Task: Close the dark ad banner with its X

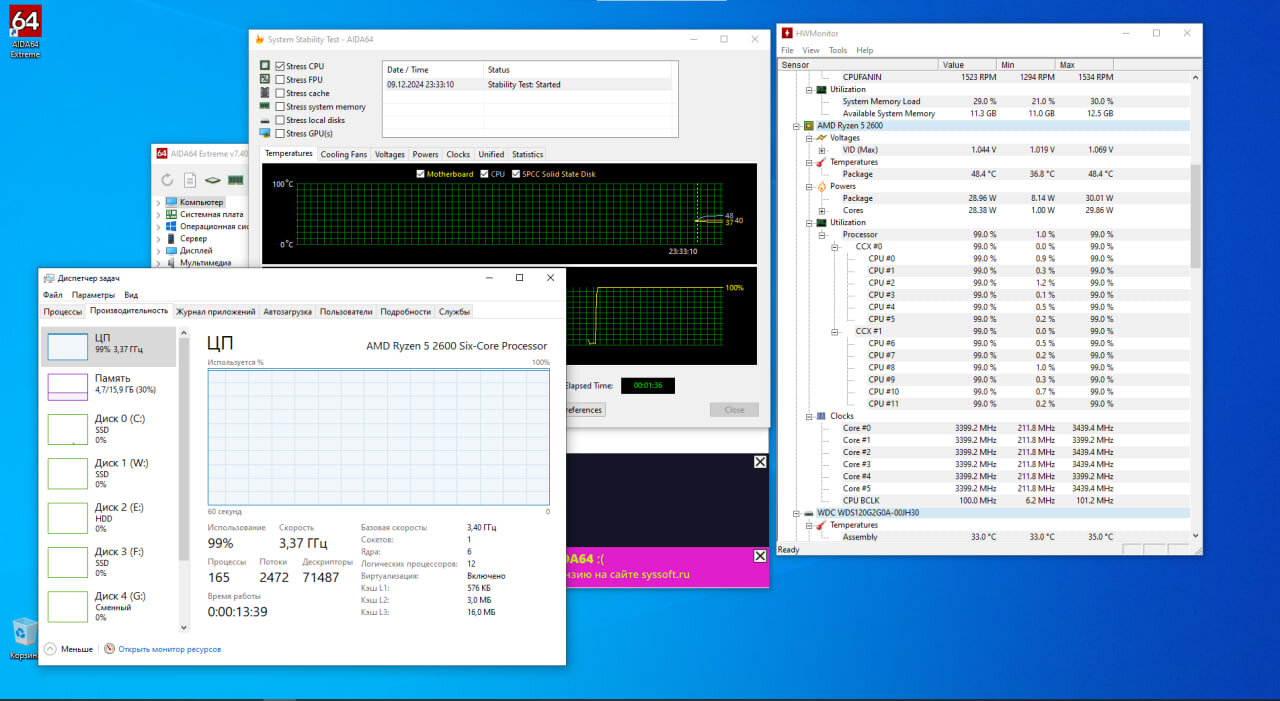Action: [760, 462]
